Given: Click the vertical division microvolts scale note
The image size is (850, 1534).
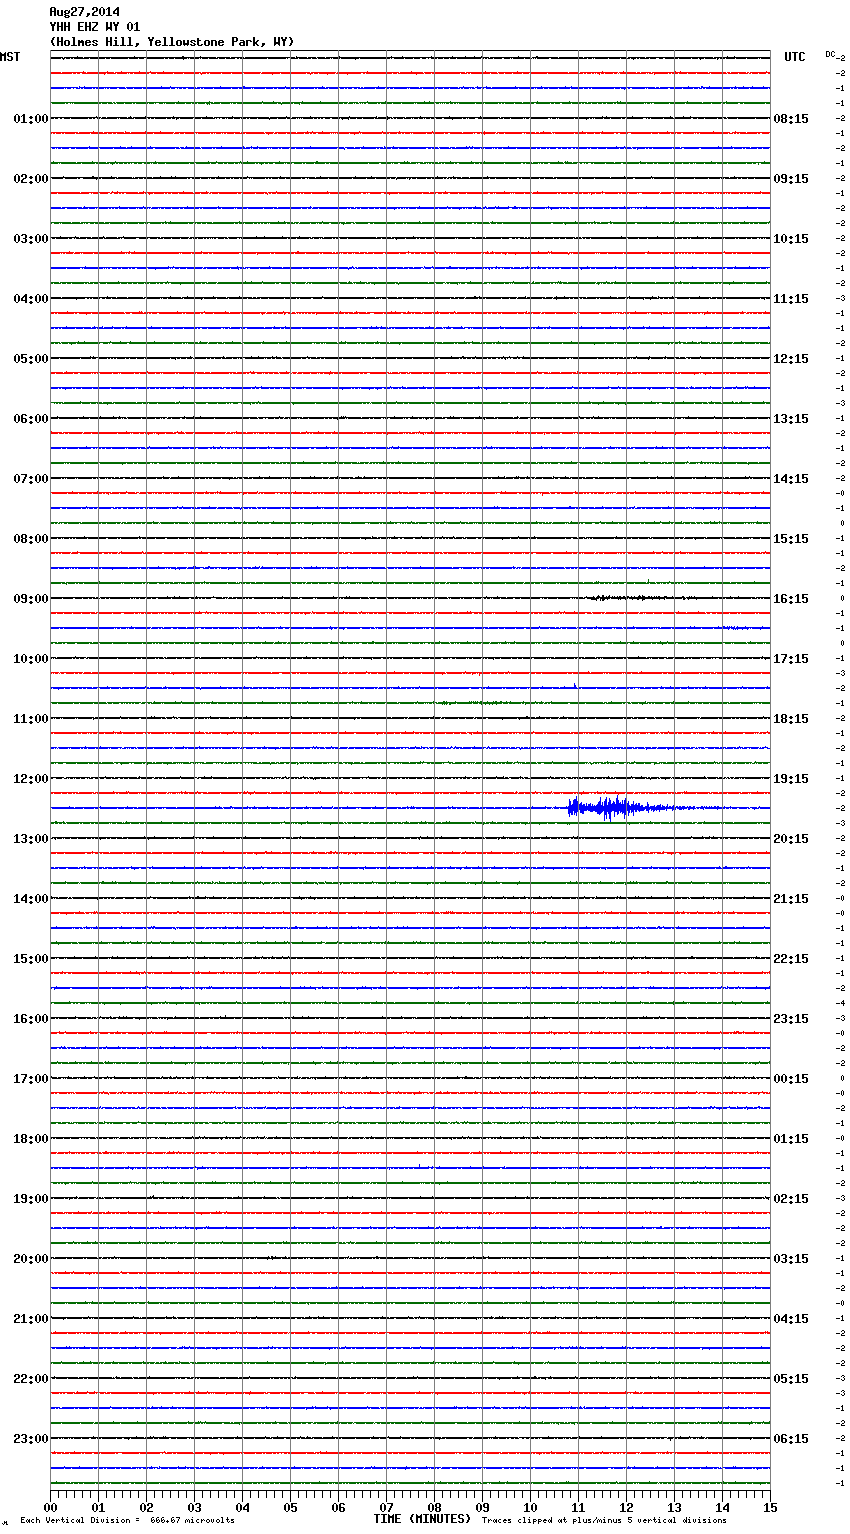Looking at the screenshot, I should [127, 1521].
